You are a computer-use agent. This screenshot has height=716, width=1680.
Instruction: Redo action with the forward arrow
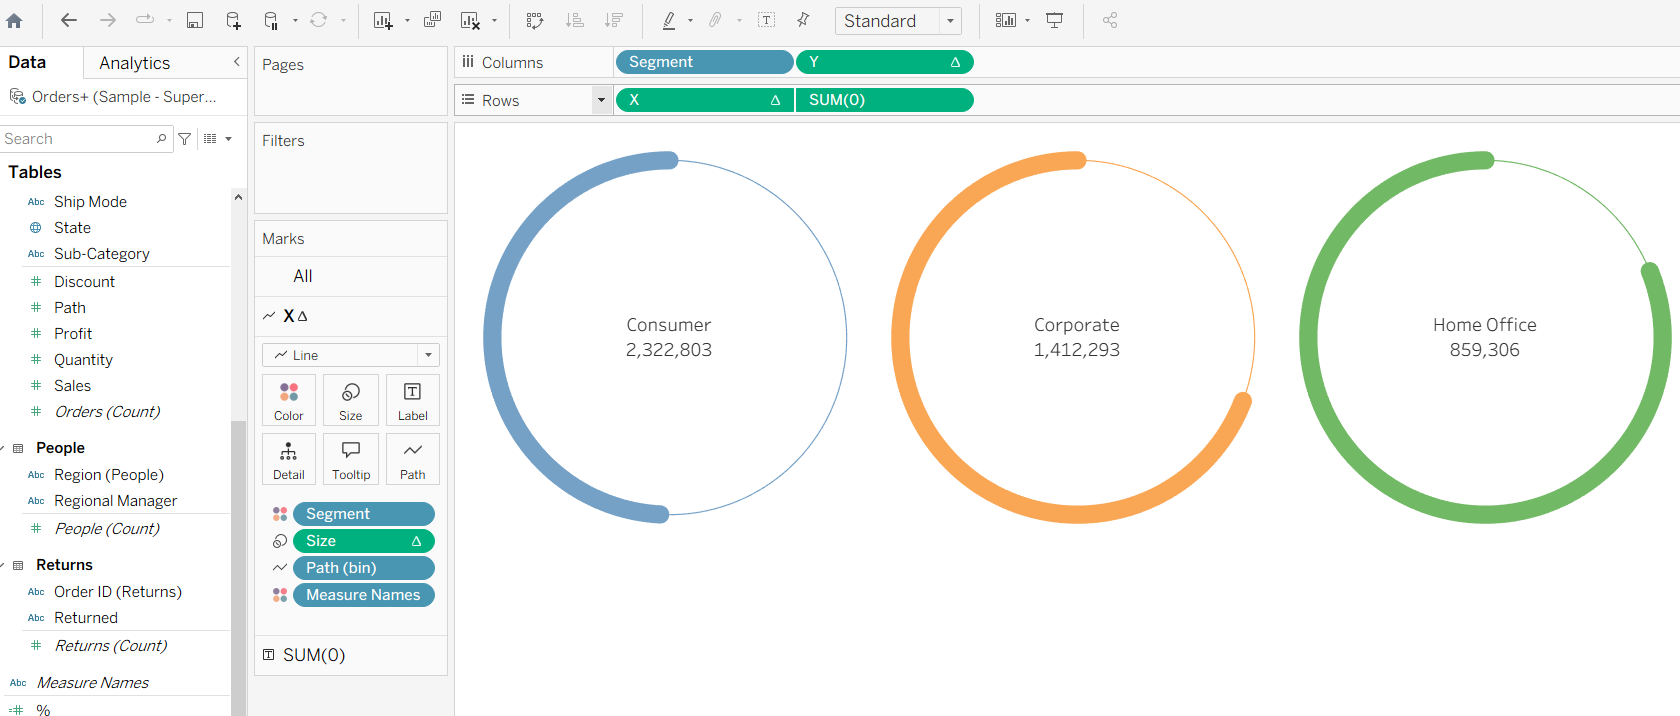108,20
